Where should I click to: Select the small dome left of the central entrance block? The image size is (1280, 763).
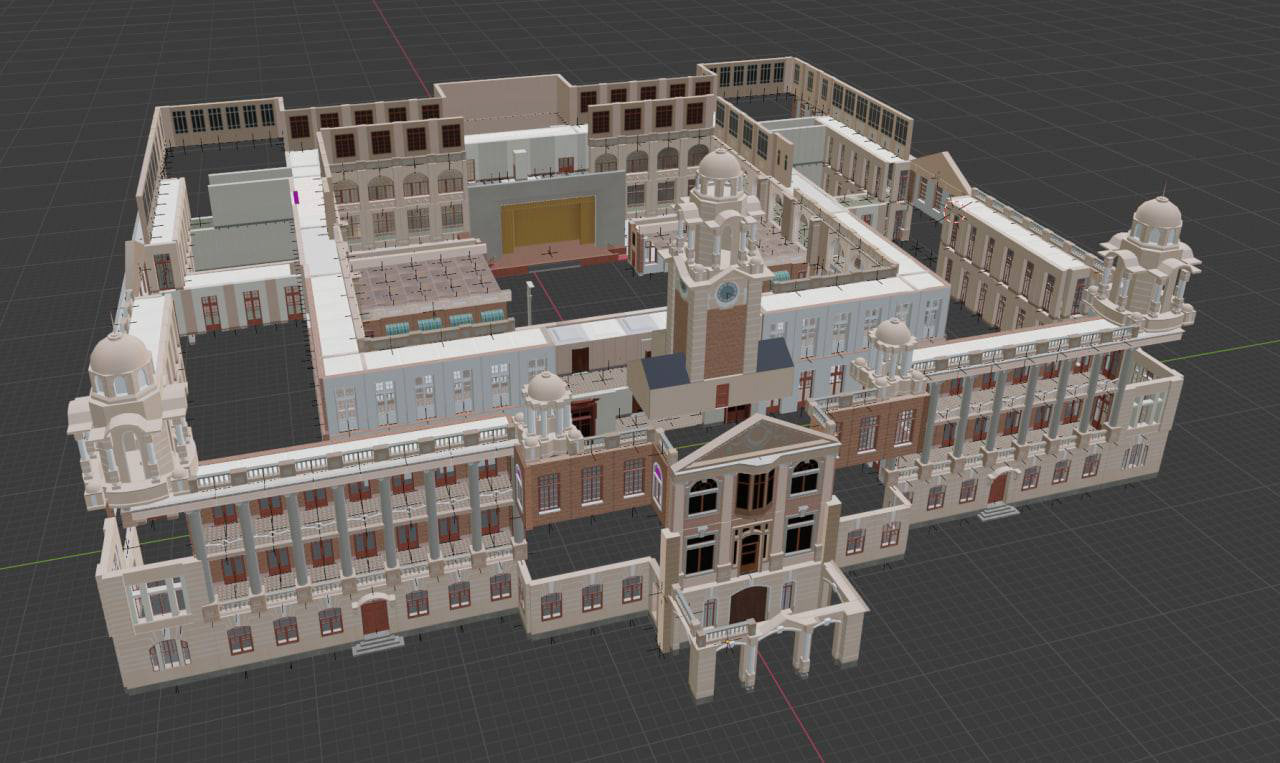pyautogui.click(x=547, y=387)
